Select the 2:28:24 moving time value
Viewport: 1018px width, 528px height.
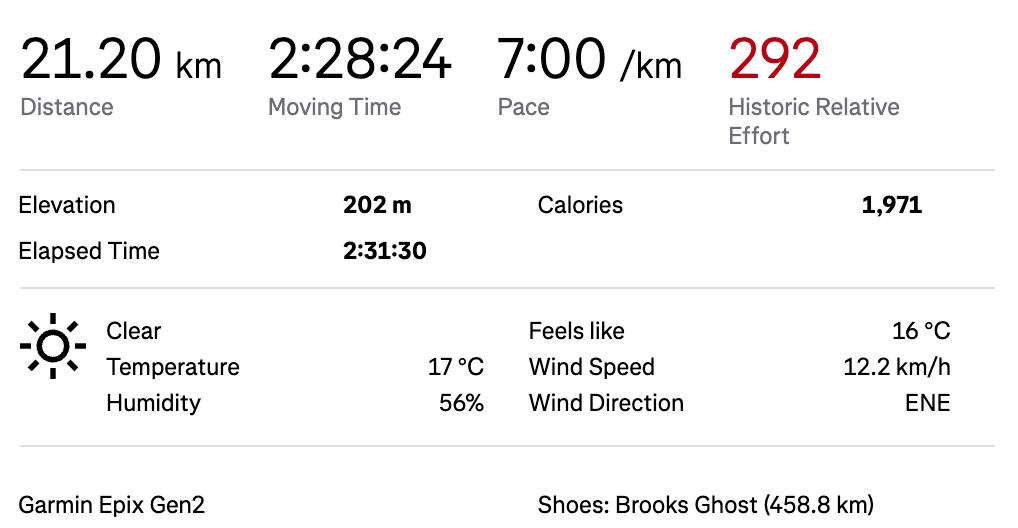tap(360, 60)
